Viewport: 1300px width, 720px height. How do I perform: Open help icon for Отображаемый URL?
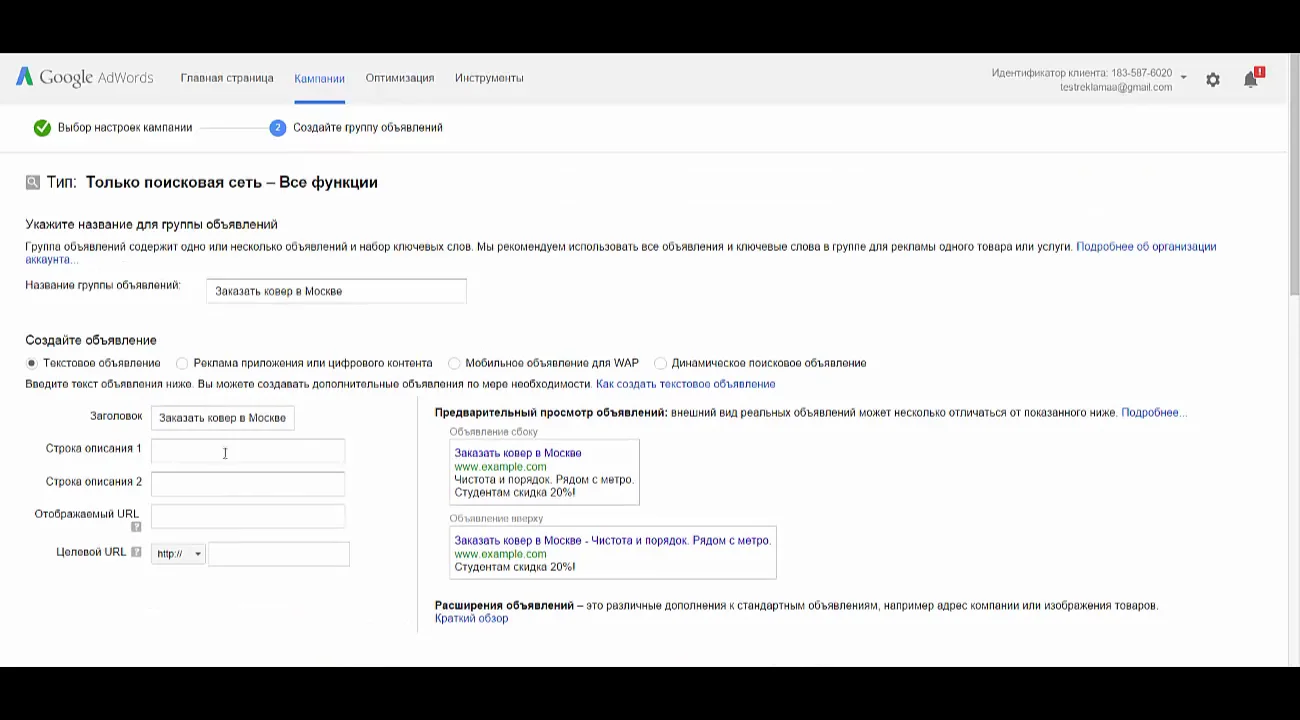pyautogui.click(x=136, y=527)
